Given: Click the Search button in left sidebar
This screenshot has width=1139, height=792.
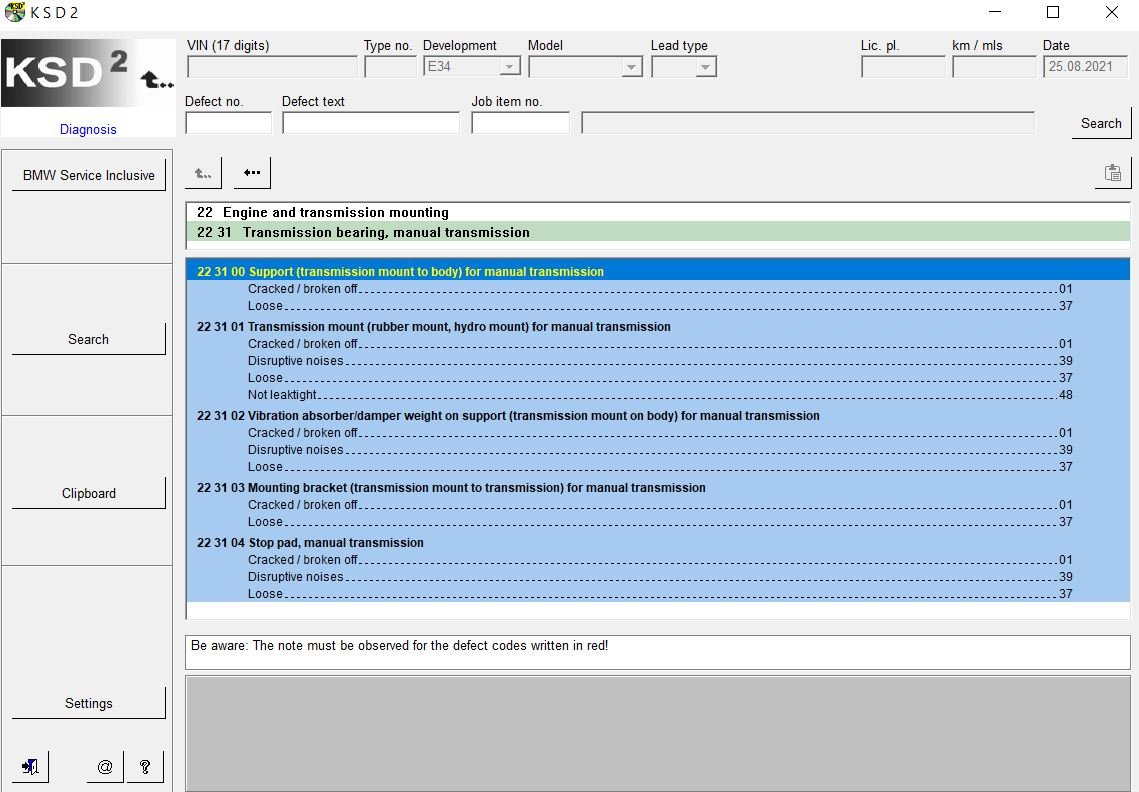Looking at the screenshot, I should [89, 339].
